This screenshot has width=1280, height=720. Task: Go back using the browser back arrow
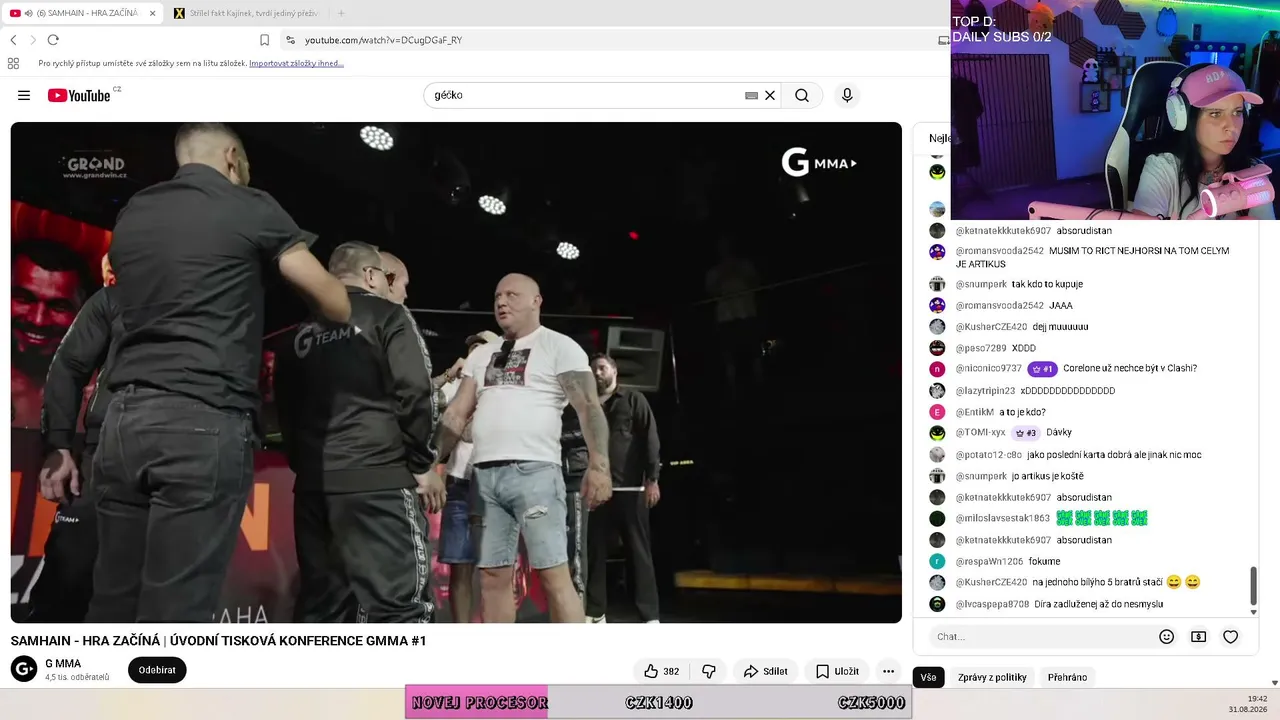[x=13, y=40]
